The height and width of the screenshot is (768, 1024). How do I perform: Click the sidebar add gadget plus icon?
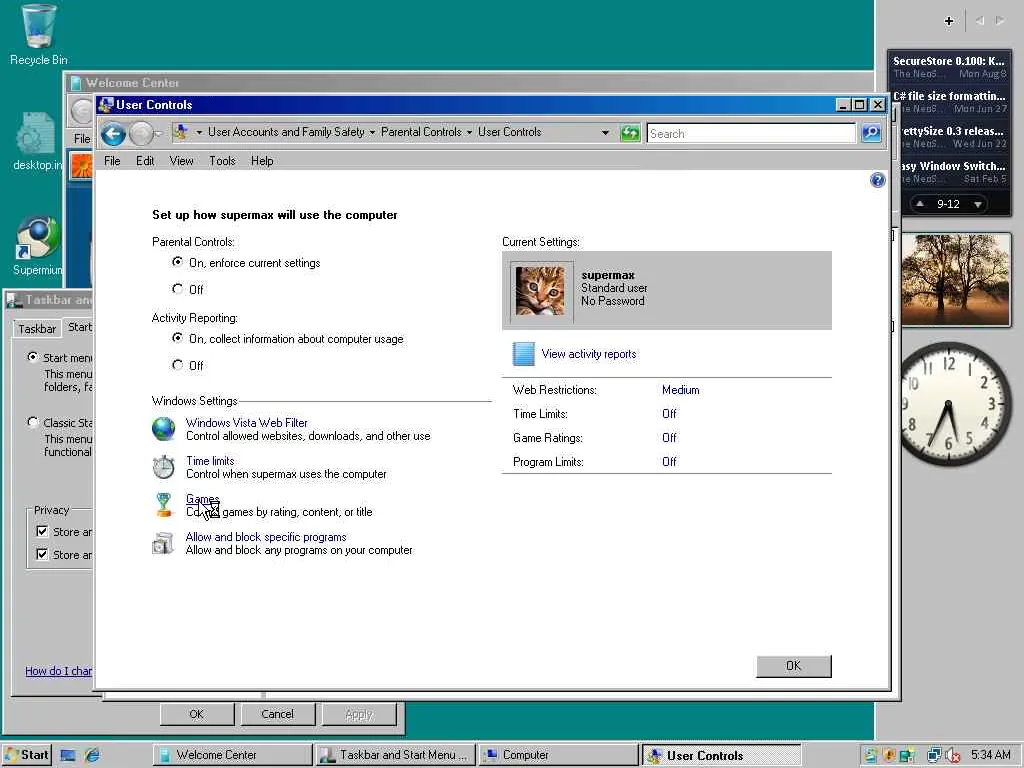click(950, 21)
